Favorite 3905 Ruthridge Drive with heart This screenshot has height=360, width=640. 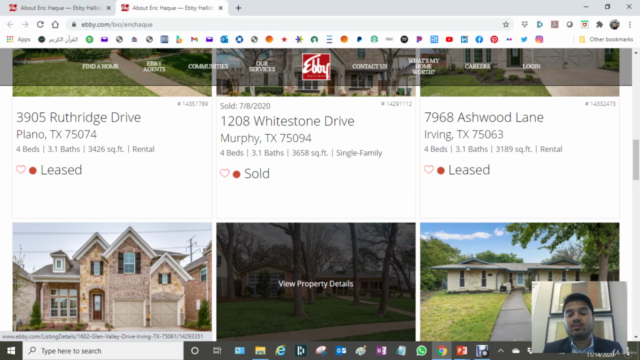21,169
